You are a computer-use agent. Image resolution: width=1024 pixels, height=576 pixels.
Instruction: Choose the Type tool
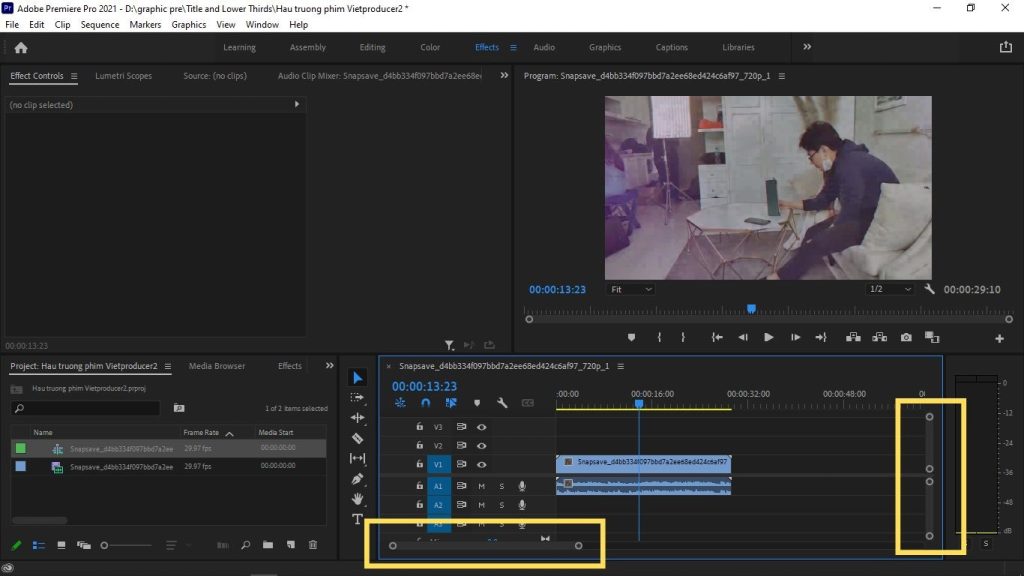pos(358,519)
